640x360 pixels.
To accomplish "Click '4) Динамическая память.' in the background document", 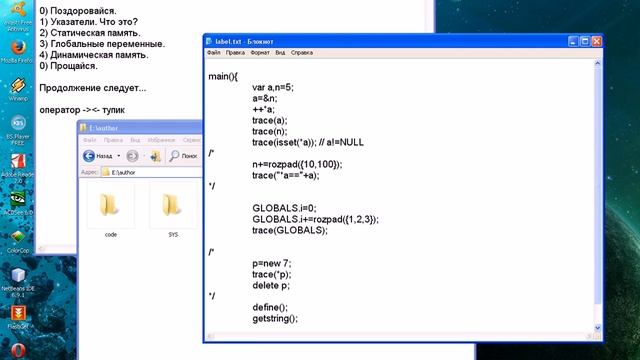I will tap(94, 55).
